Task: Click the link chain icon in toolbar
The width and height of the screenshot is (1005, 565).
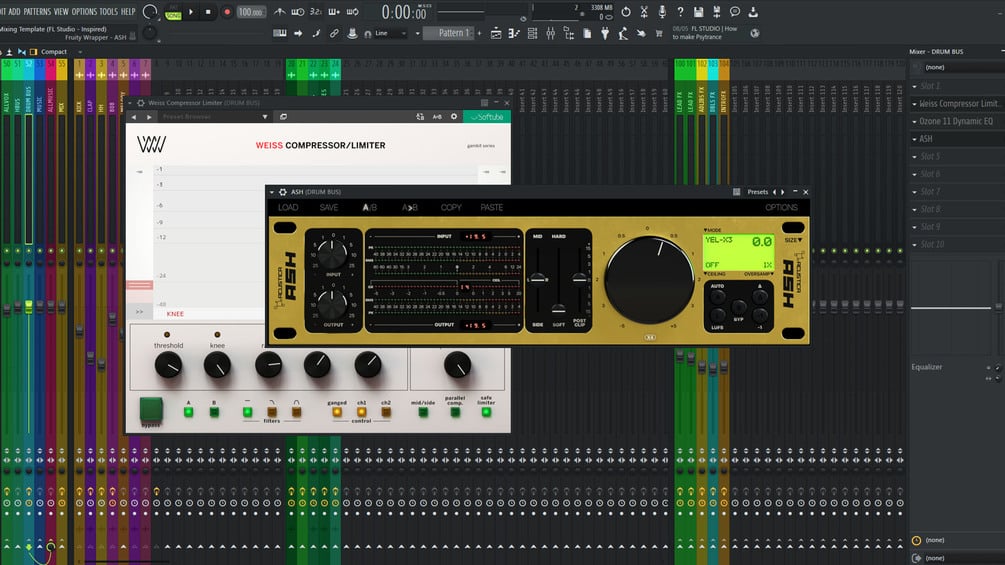Action: click(x=334, y=33)
